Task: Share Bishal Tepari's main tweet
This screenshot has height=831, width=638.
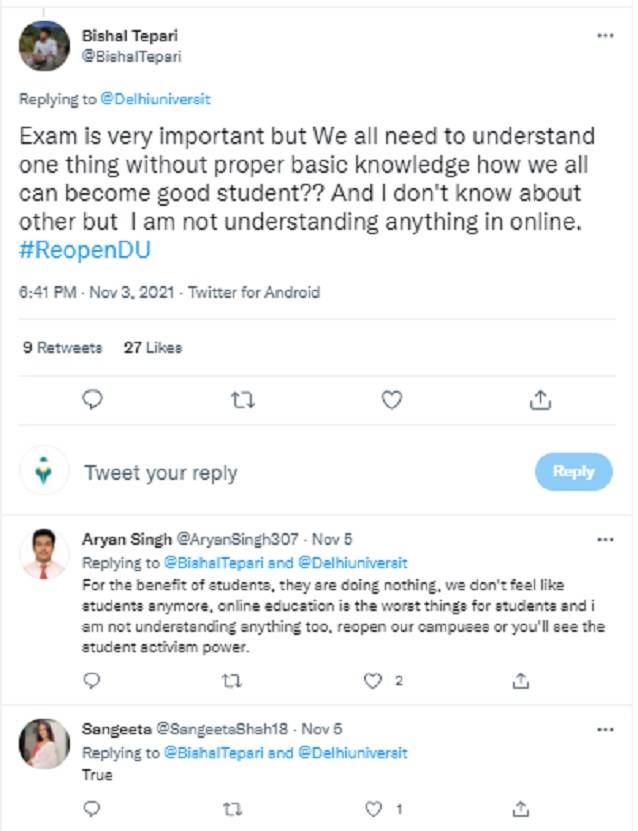Action: (540, 400)
